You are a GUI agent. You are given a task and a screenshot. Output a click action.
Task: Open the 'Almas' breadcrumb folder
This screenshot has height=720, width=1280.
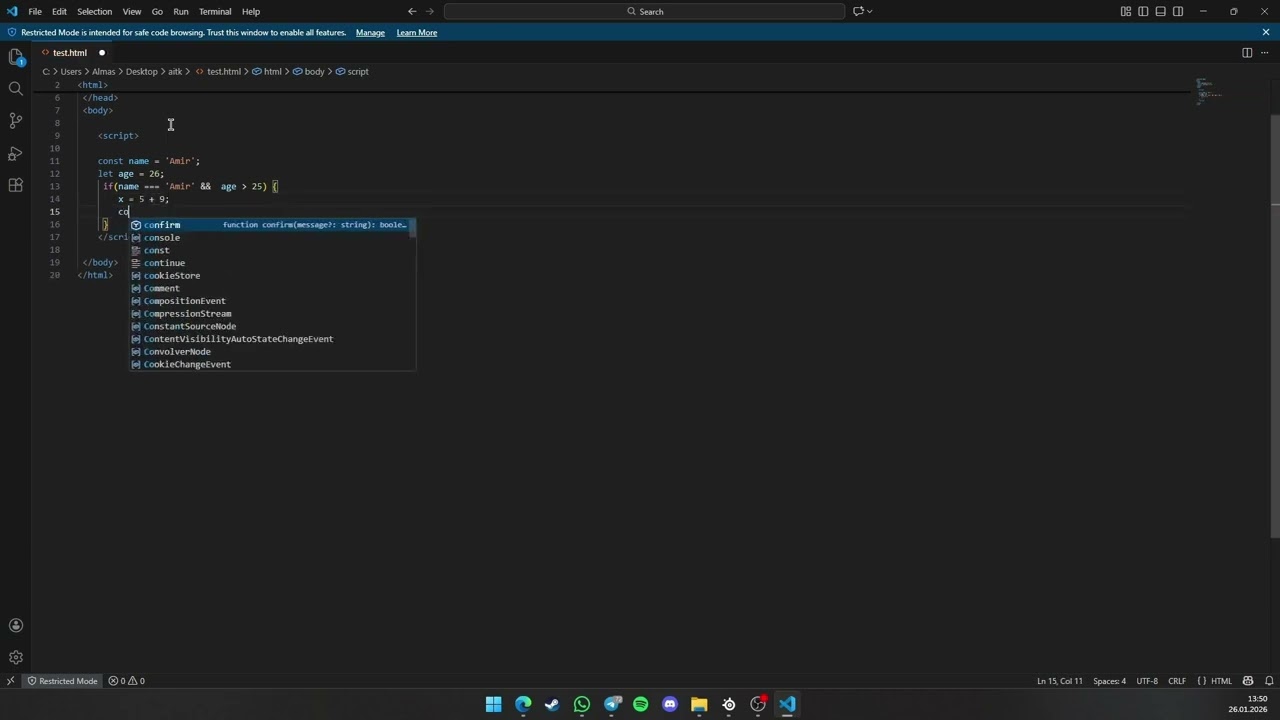pyautogui.click(x=104, y=71)
